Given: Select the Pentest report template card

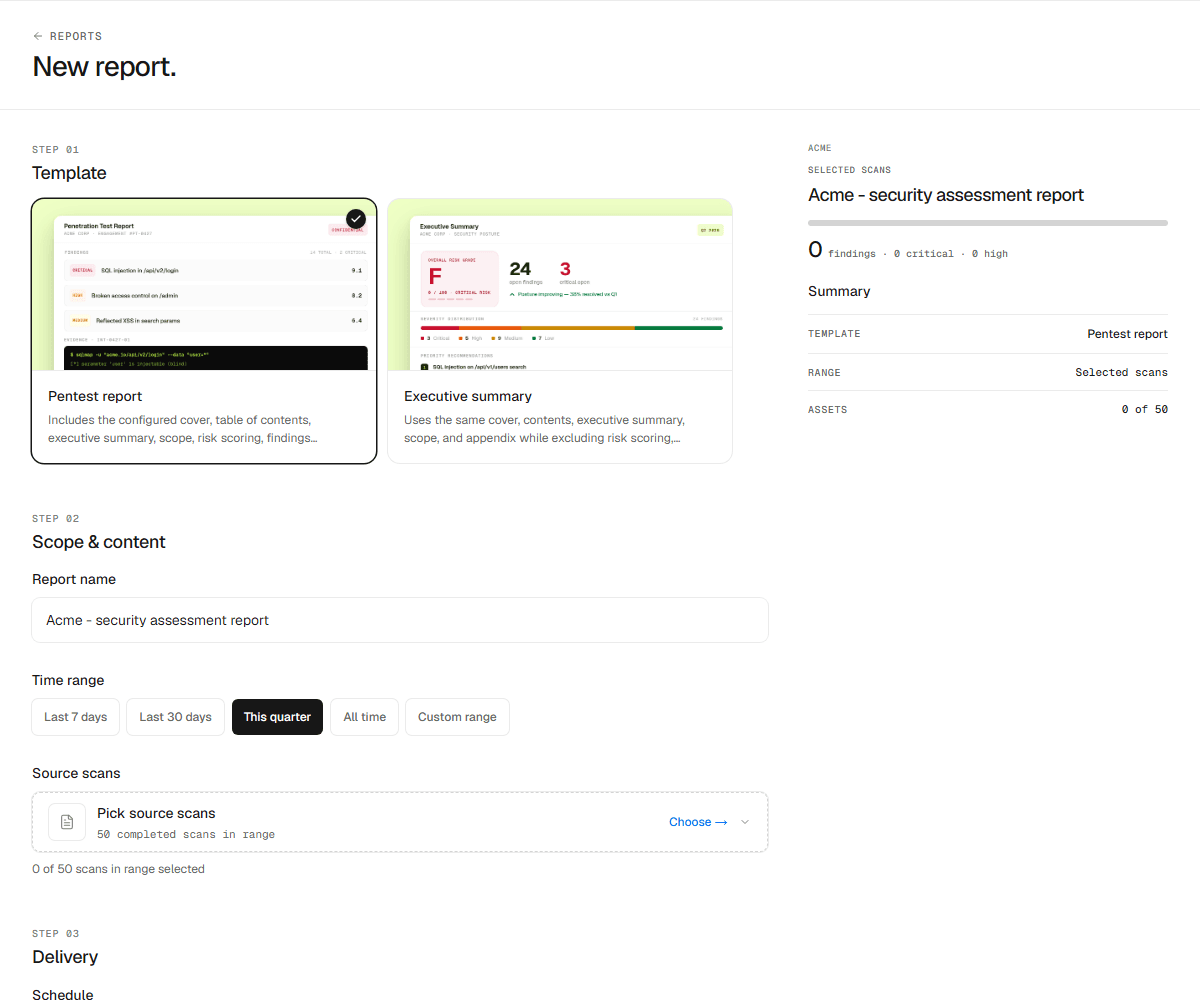Looking at the screenshot, I should 204,331.
